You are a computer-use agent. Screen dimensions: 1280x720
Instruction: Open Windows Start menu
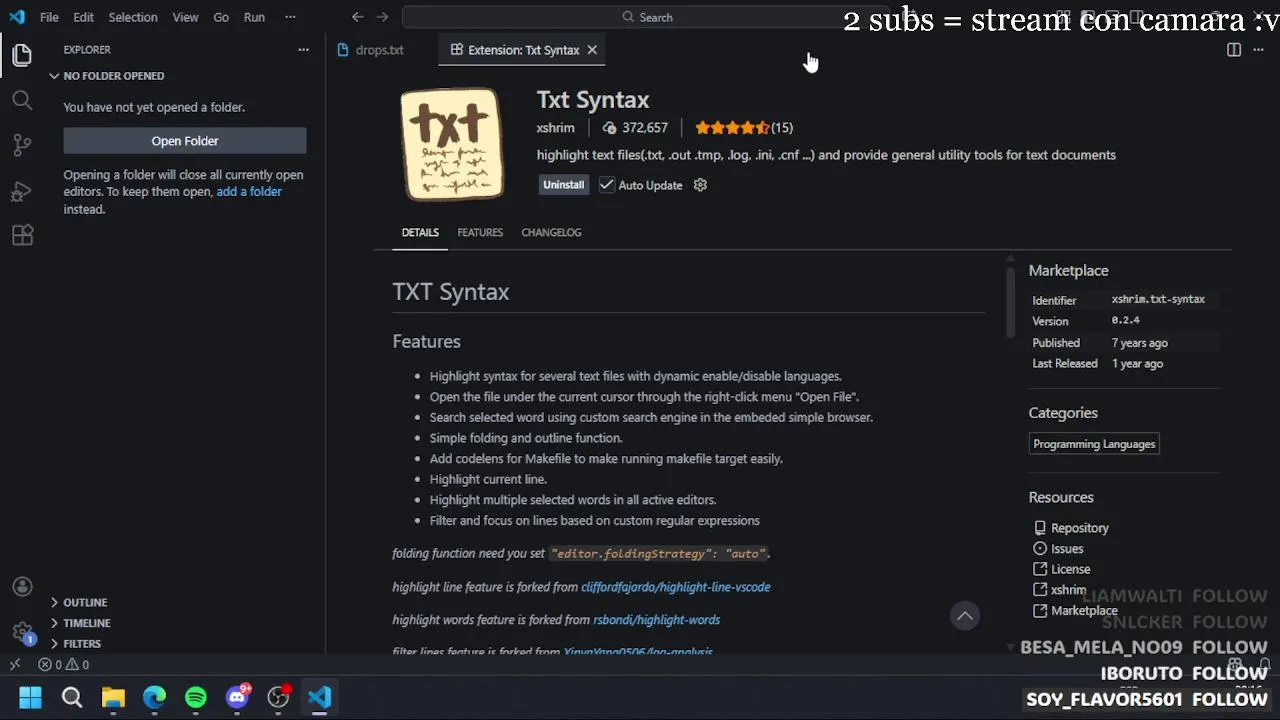point(30,697)
